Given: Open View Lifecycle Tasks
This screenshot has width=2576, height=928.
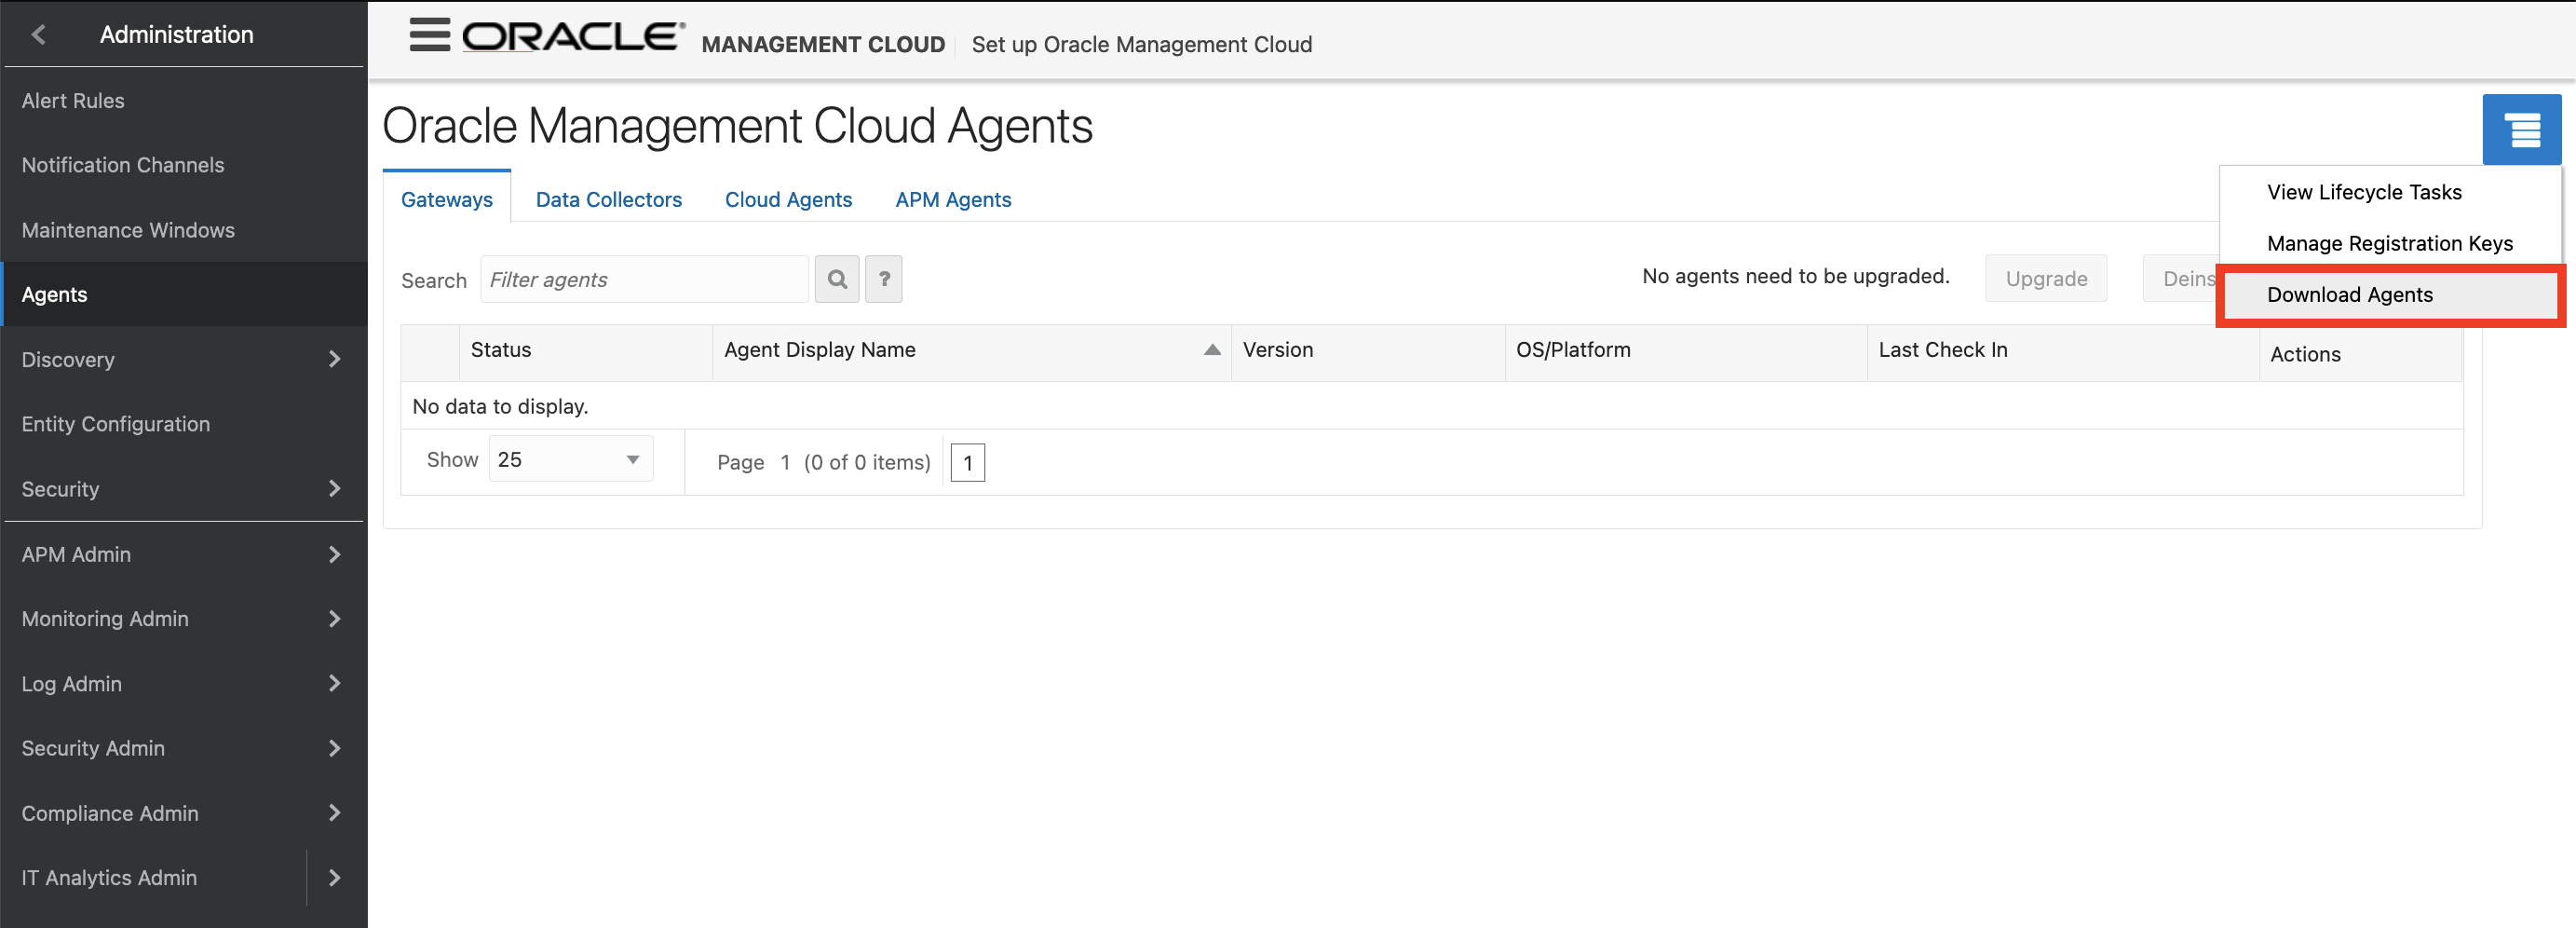Looking at the screenshot, I should tap(2365, 192).
